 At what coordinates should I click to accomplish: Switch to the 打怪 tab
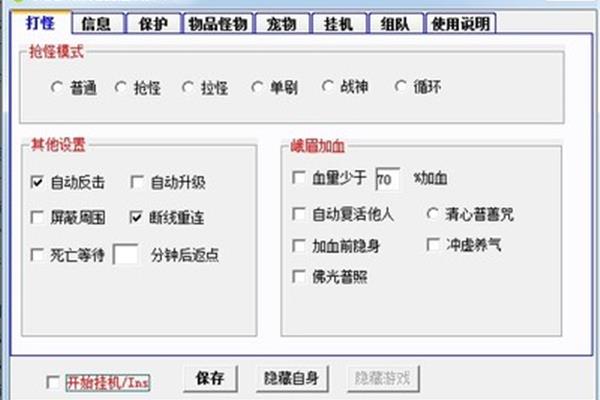click(41, 23)
